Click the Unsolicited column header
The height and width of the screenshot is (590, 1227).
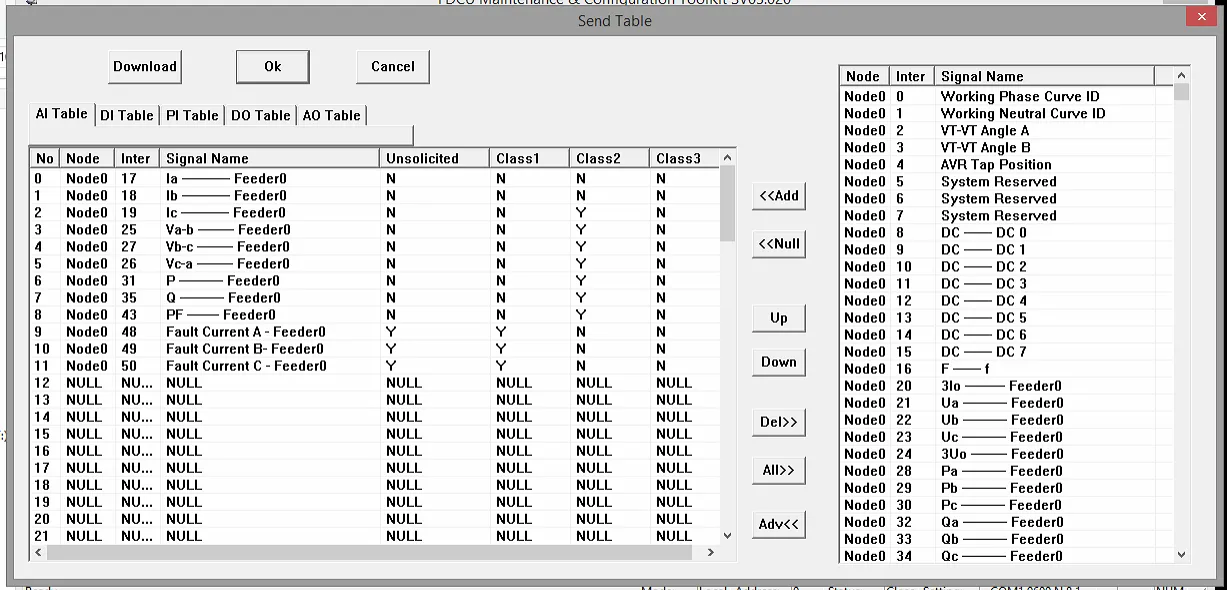click(435, 158)
